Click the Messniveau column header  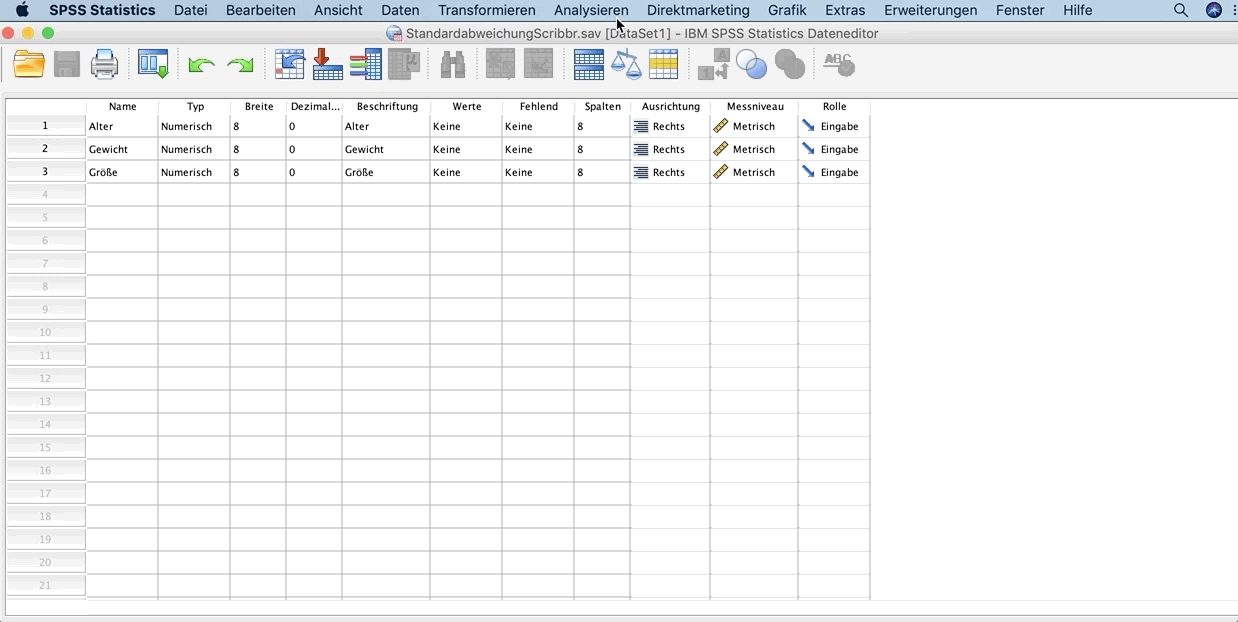[x=755, y=106]
